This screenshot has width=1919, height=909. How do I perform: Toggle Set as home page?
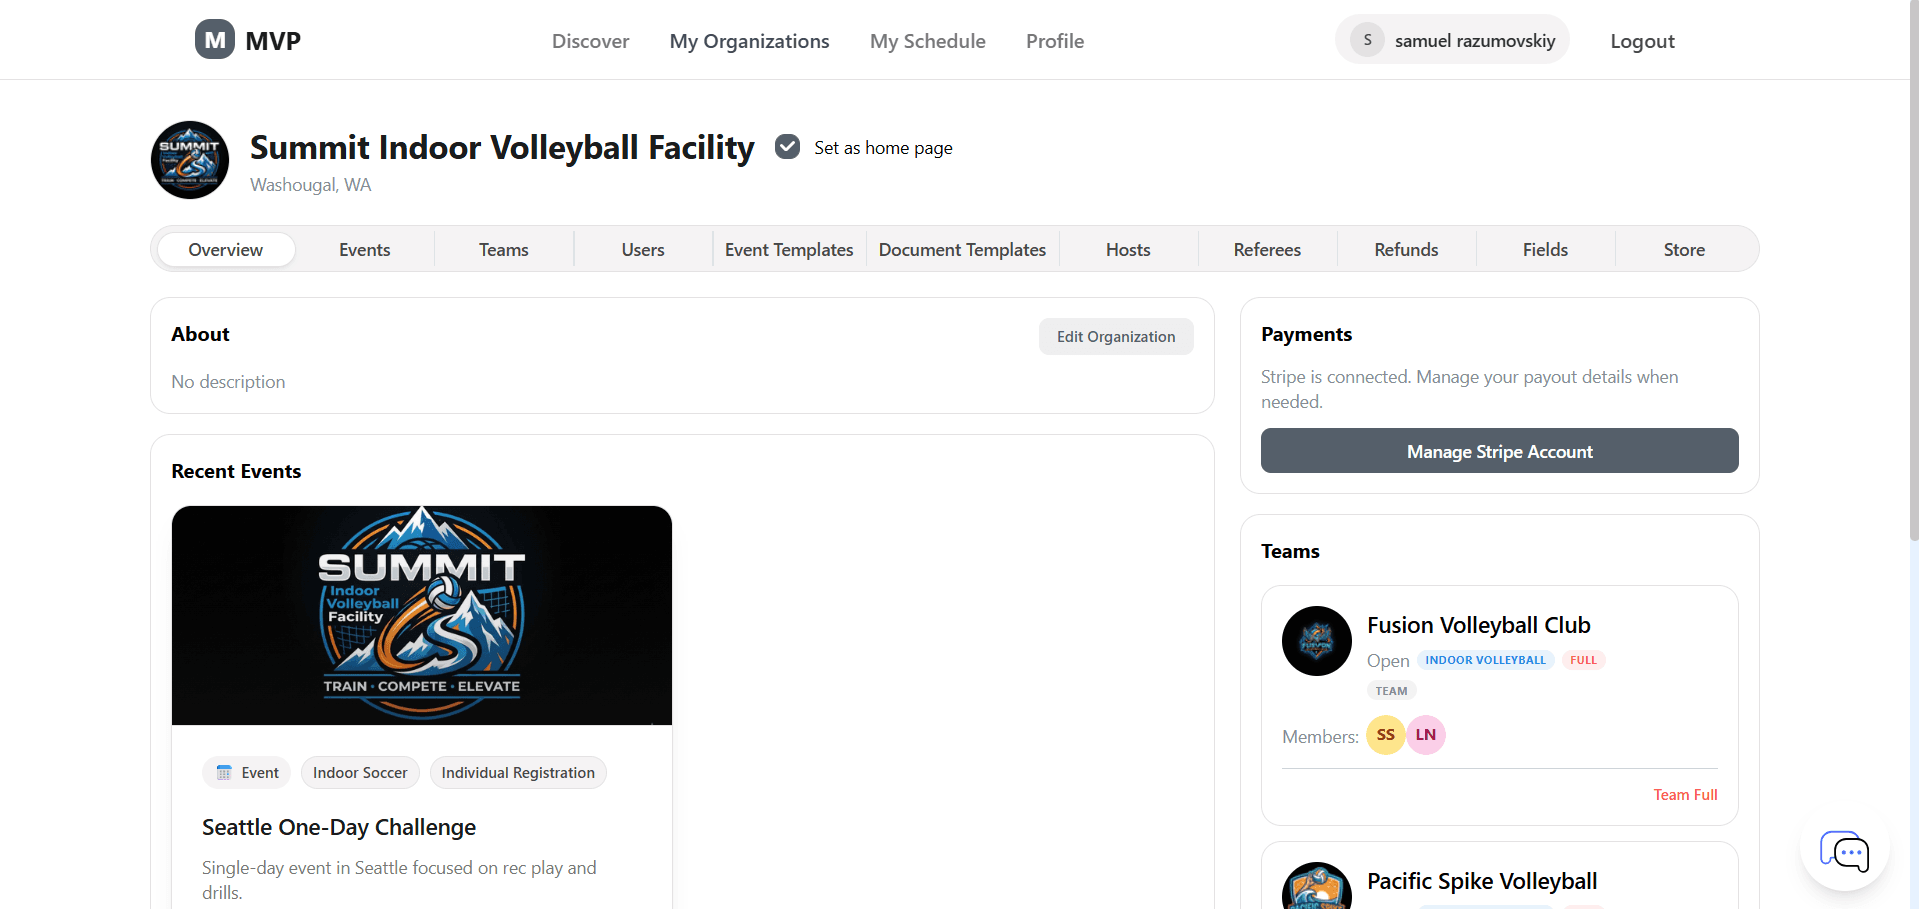(787, 146)
